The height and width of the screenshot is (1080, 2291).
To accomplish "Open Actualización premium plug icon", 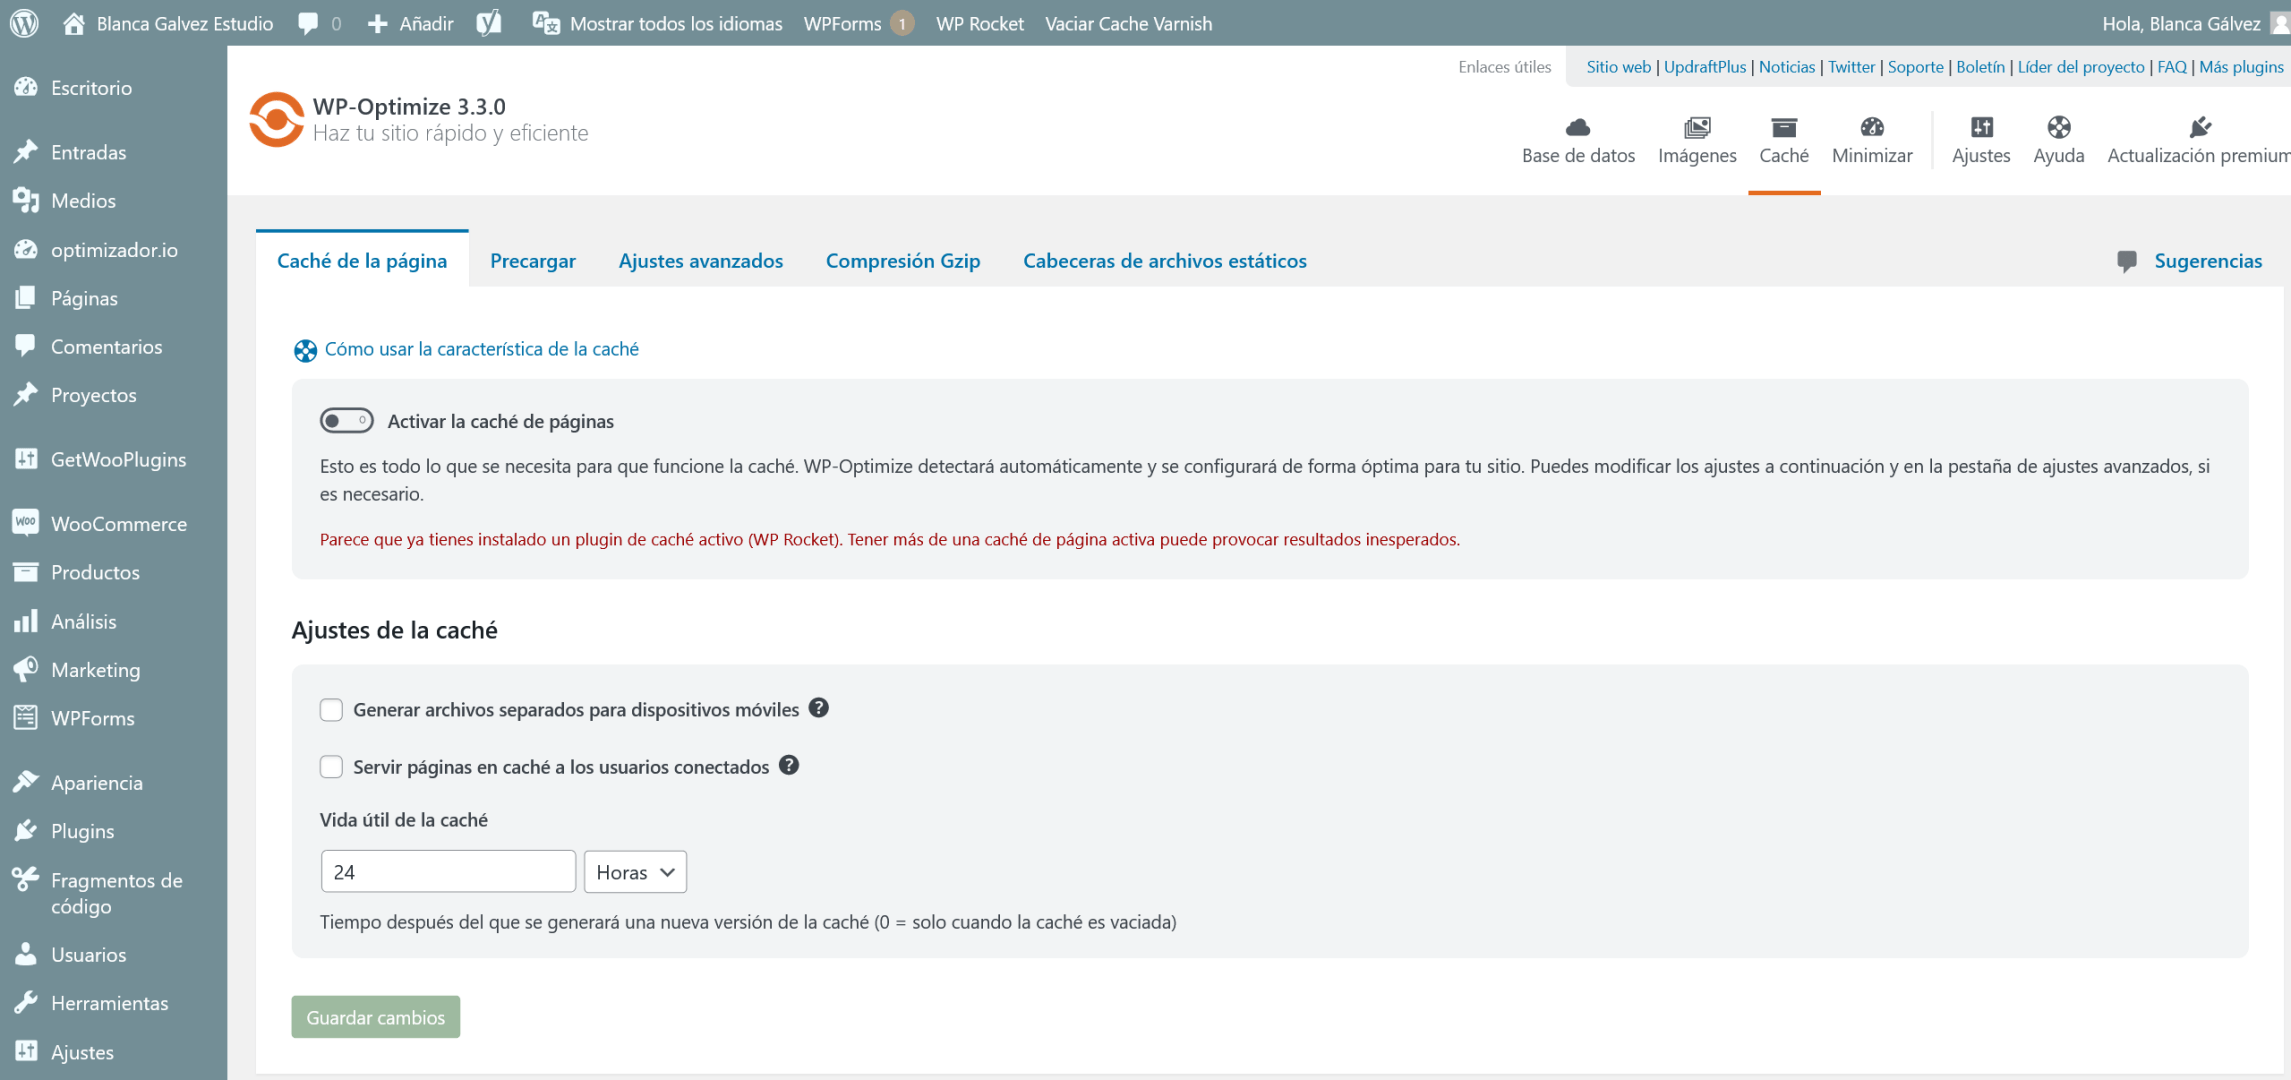I will tap(2199, 127).
